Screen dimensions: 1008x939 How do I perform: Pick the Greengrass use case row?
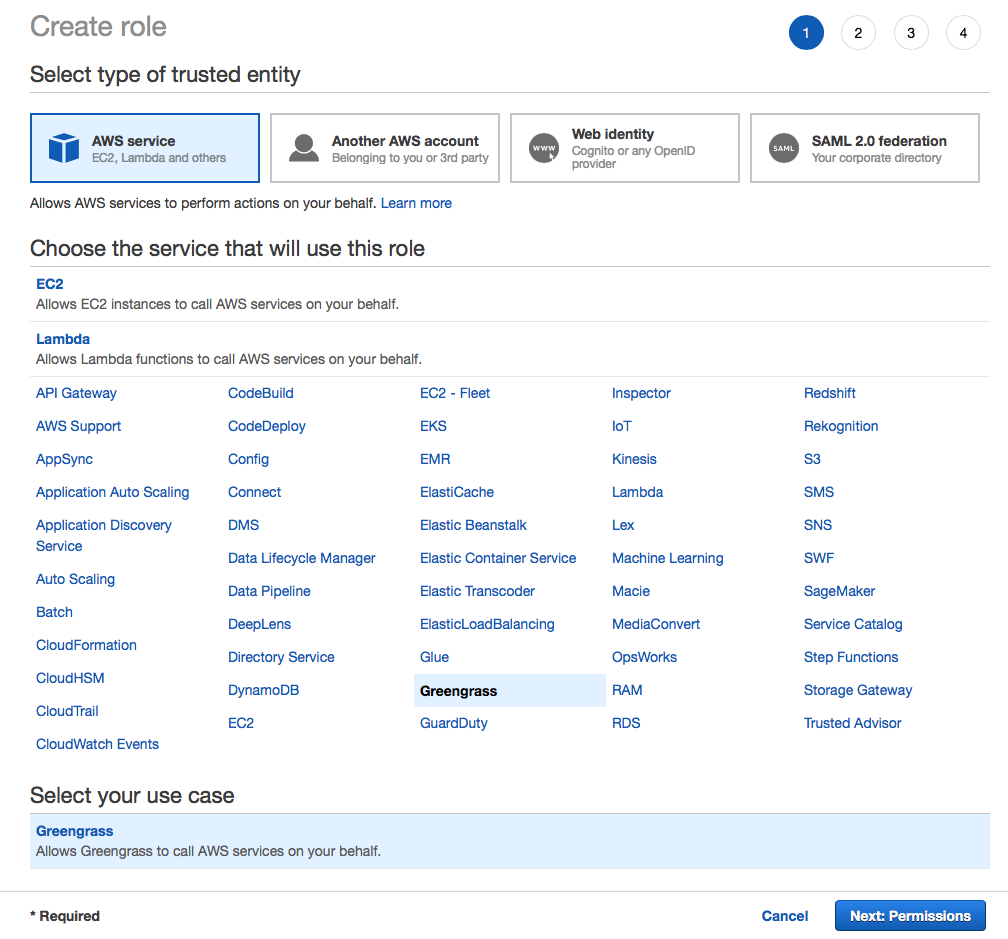click(509, 841)
